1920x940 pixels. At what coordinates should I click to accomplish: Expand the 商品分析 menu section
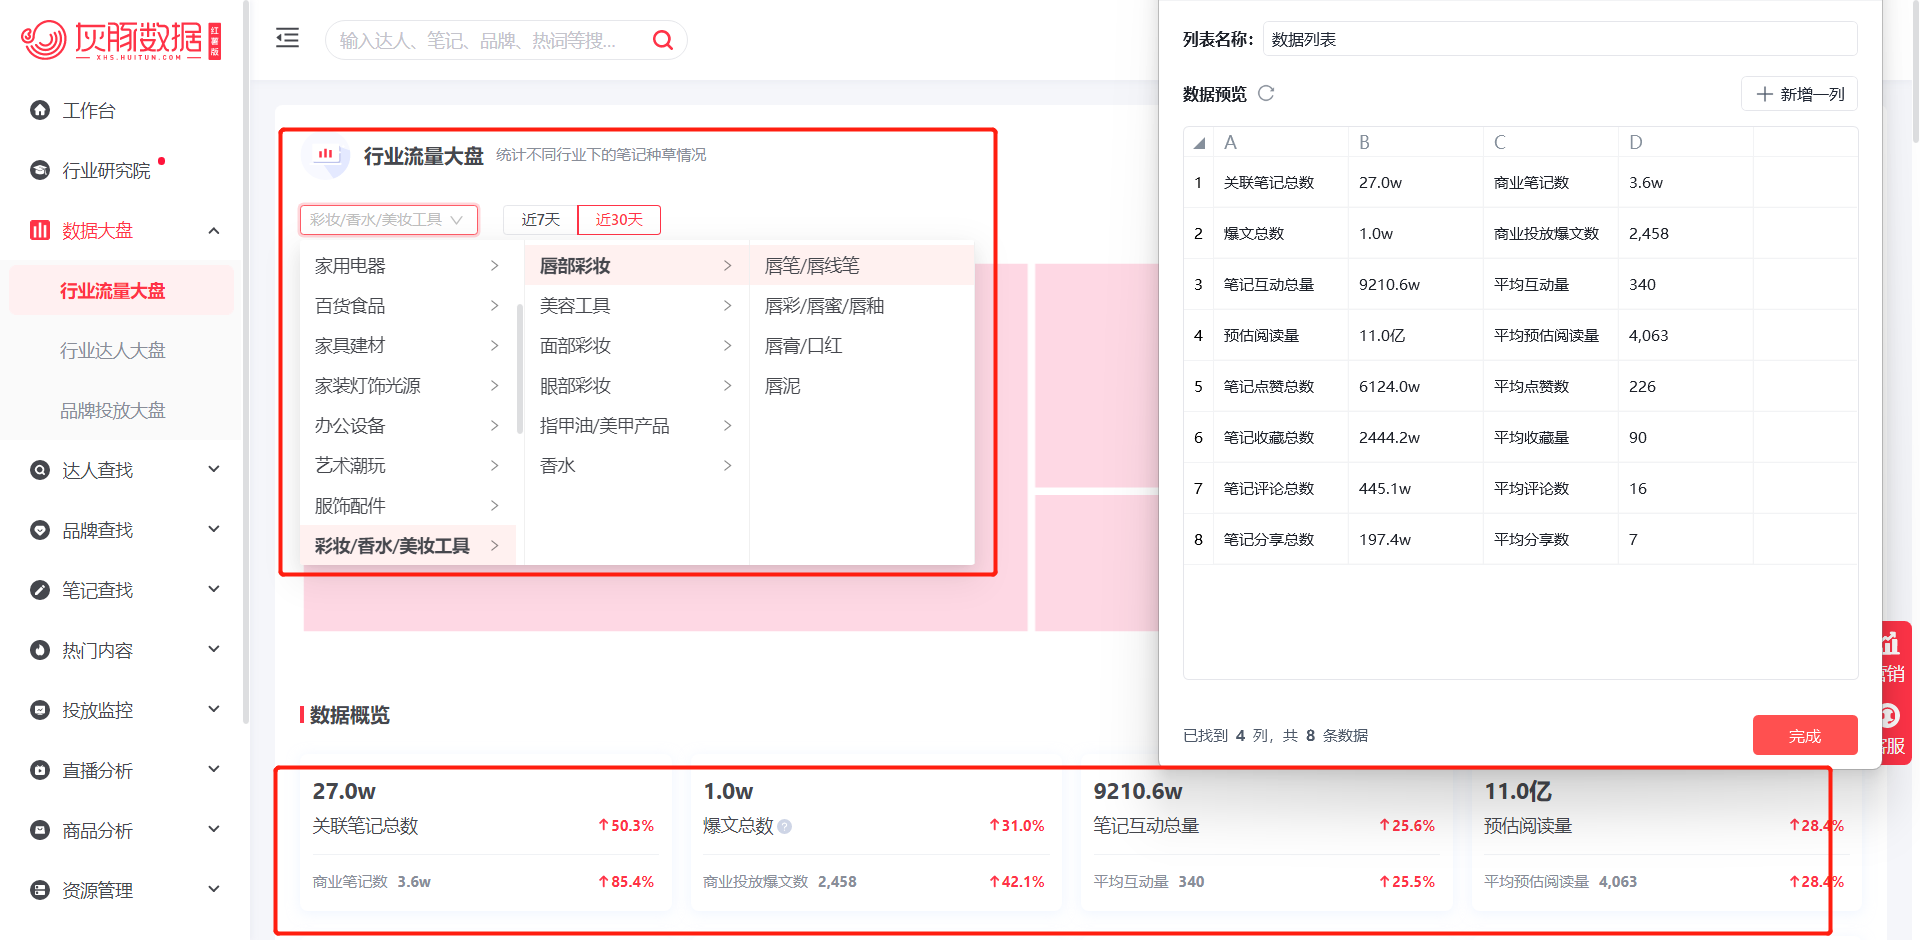pos(214,829)
